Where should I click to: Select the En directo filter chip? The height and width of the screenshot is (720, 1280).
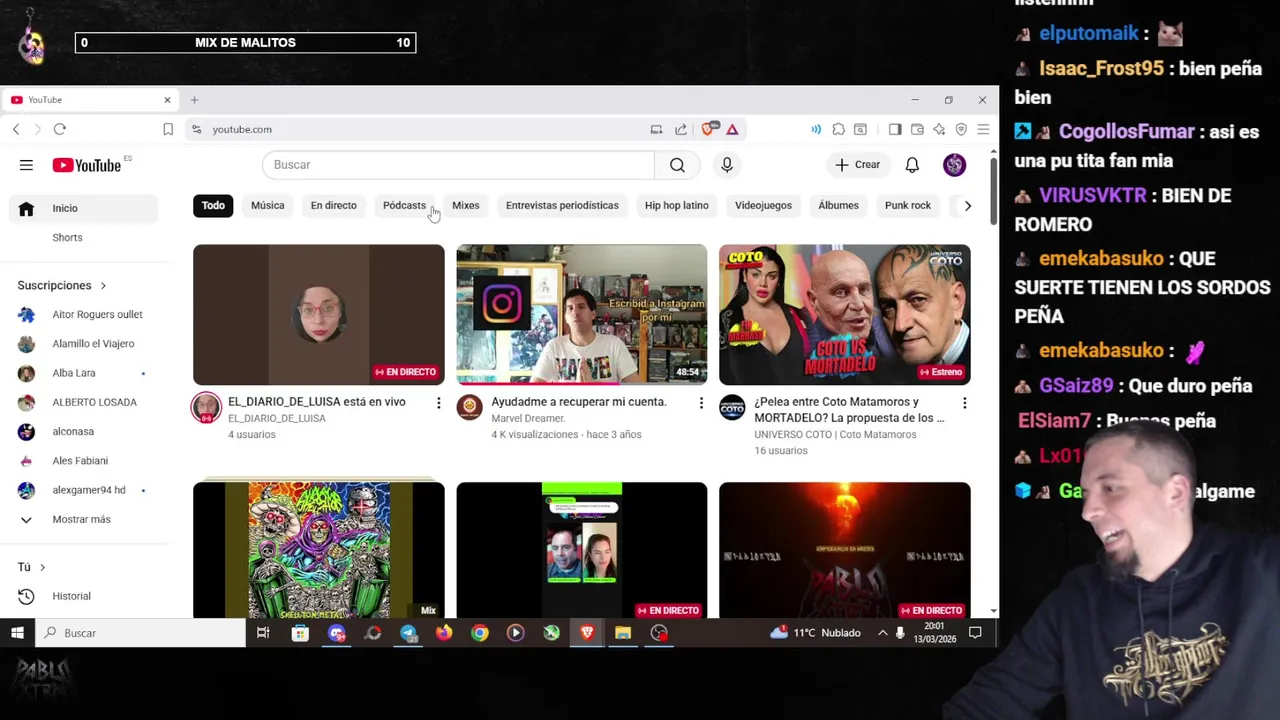tap(333, 205)
